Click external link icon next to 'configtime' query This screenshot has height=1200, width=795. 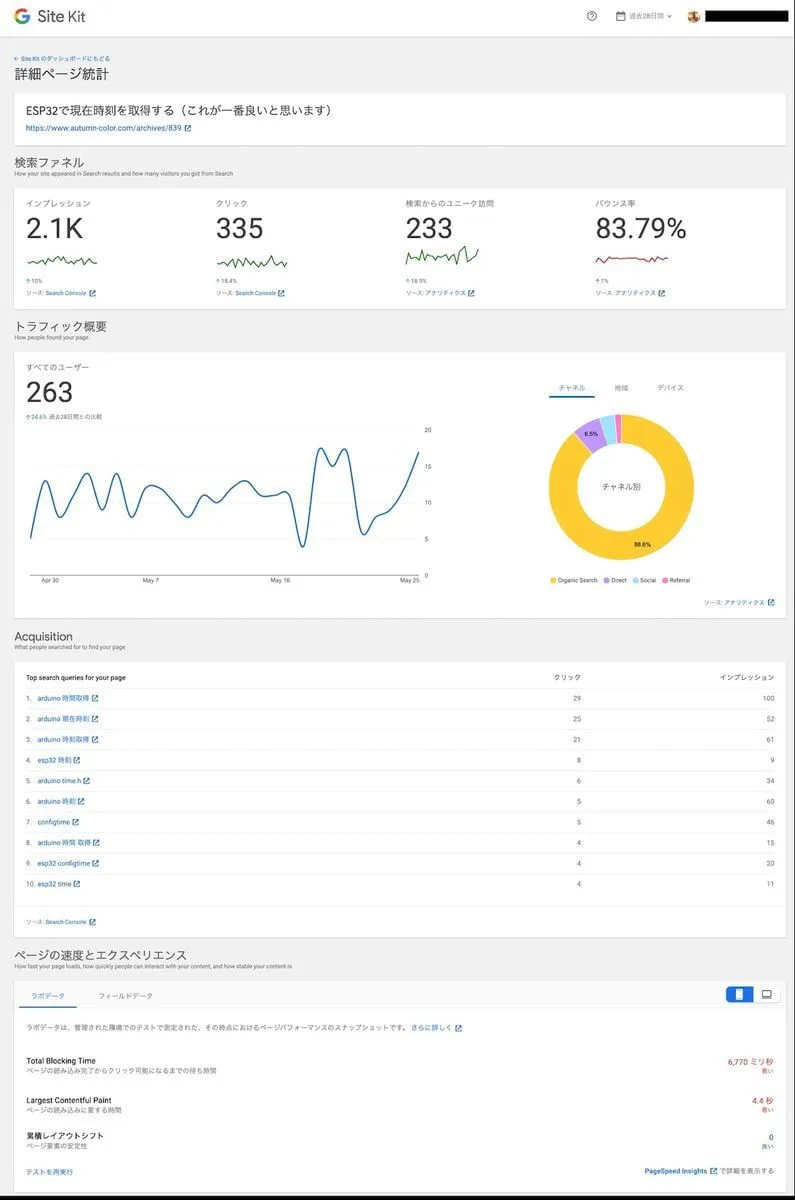pos(75,822)
